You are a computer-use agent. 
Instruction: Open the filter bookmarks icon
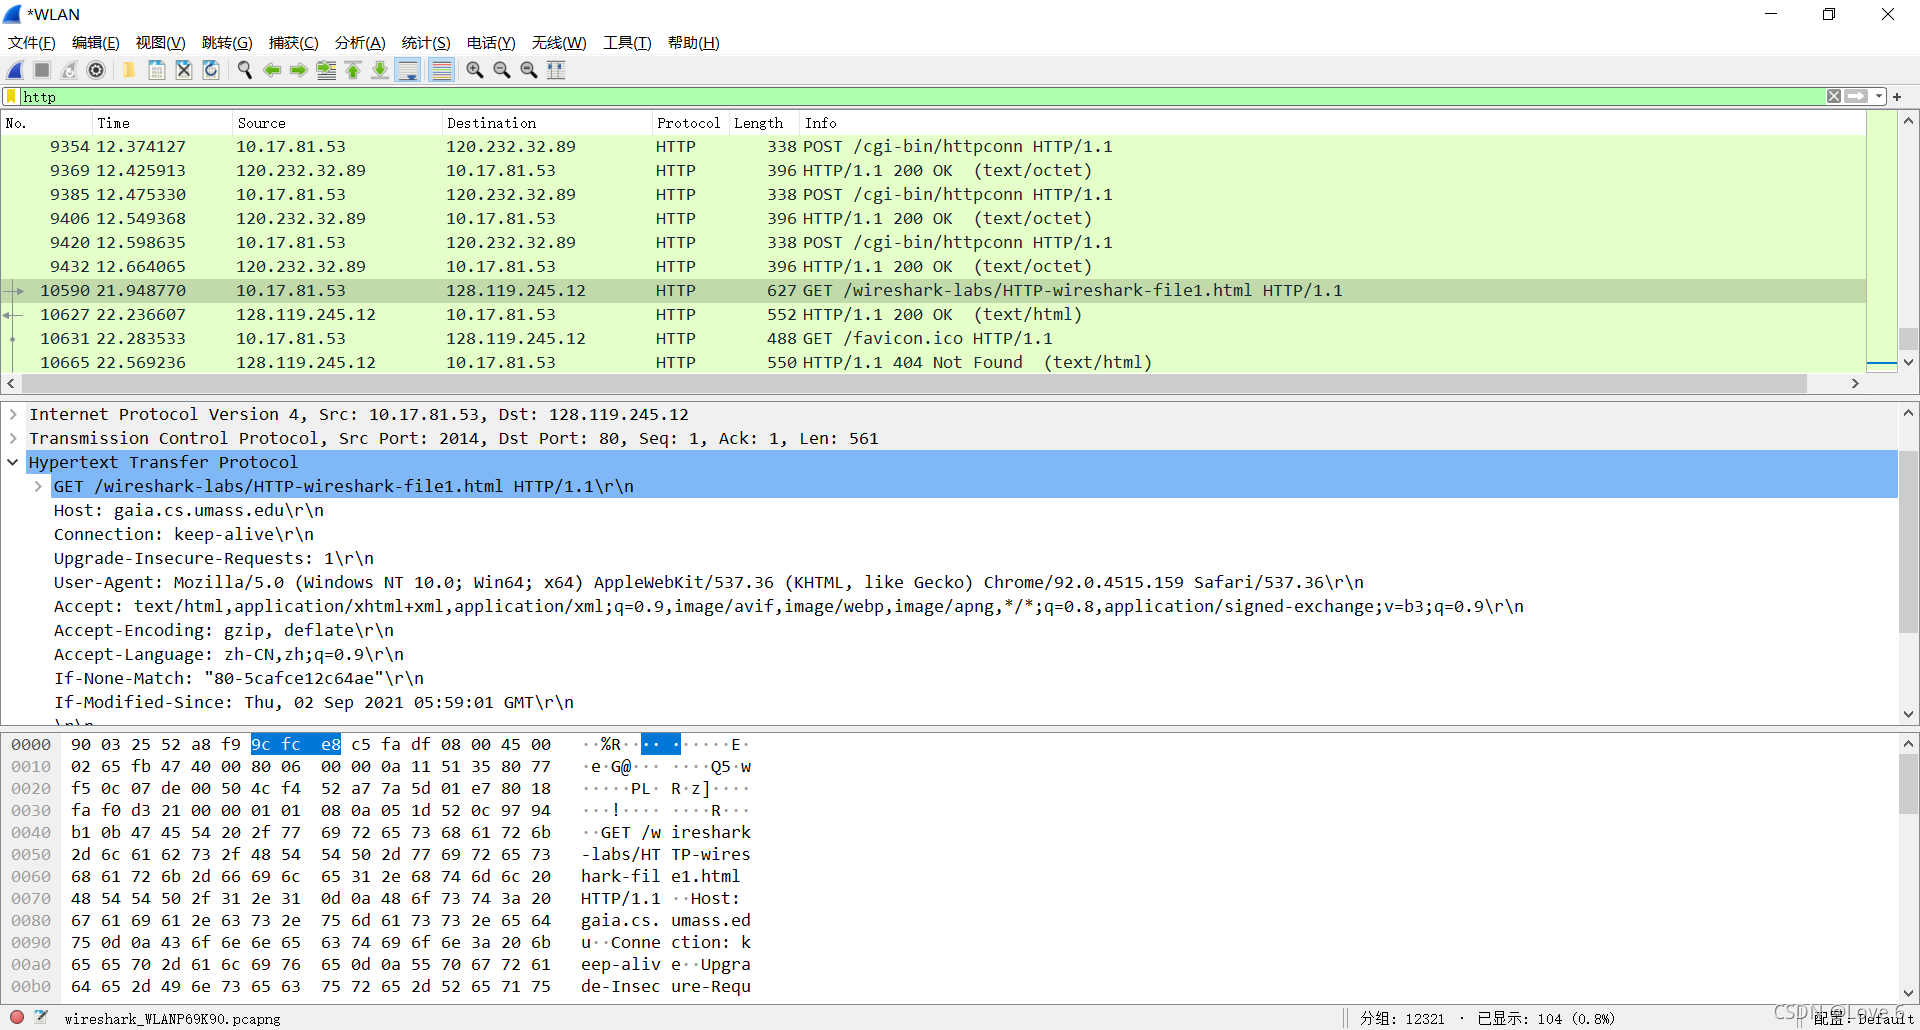(10, 96)
